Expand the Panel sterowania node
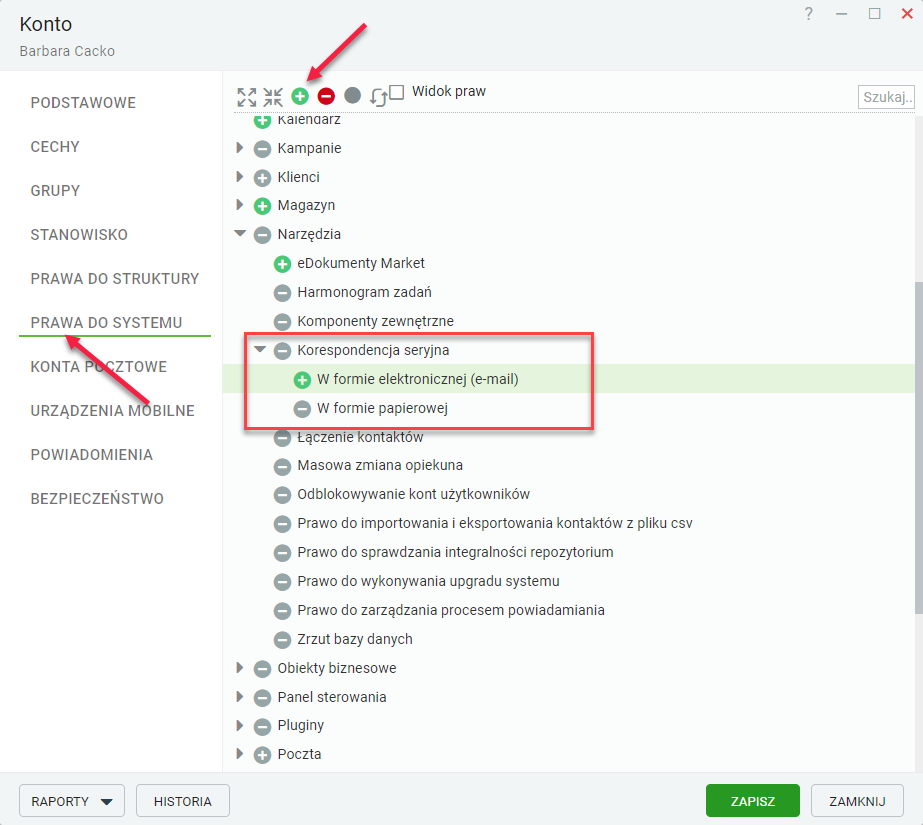 click(240, 696)
